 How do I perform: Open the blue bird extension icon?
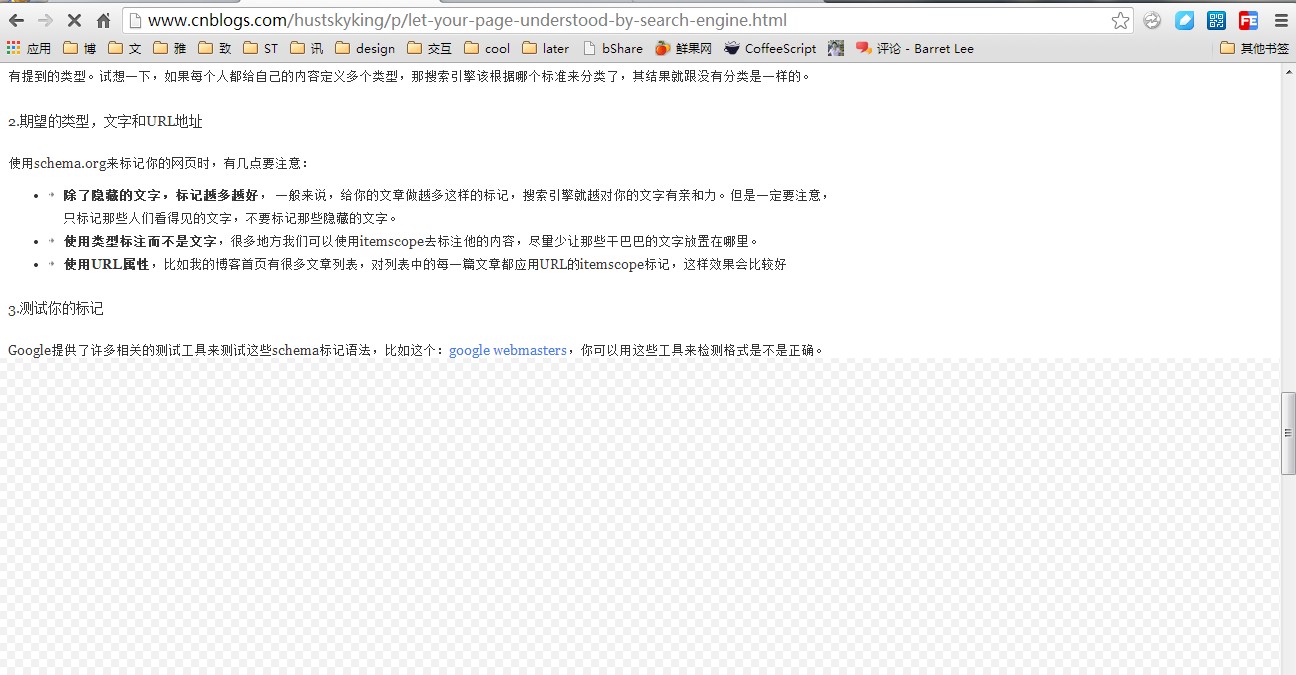tap(1184, 20)
